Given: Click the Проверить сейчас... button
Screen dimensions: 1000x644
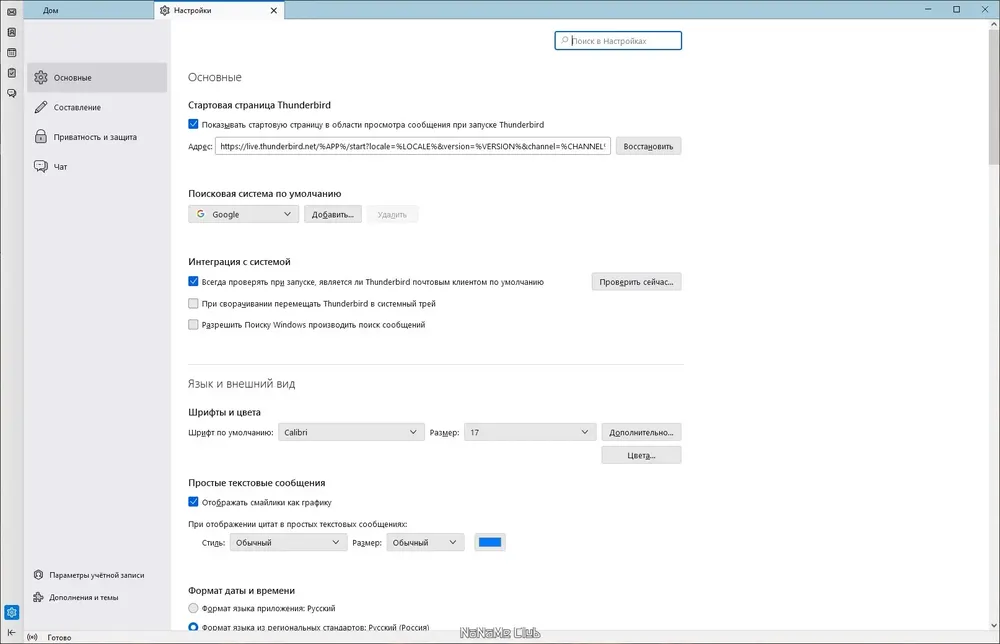Looking at the screenshot, I should [x=636, y=282].
